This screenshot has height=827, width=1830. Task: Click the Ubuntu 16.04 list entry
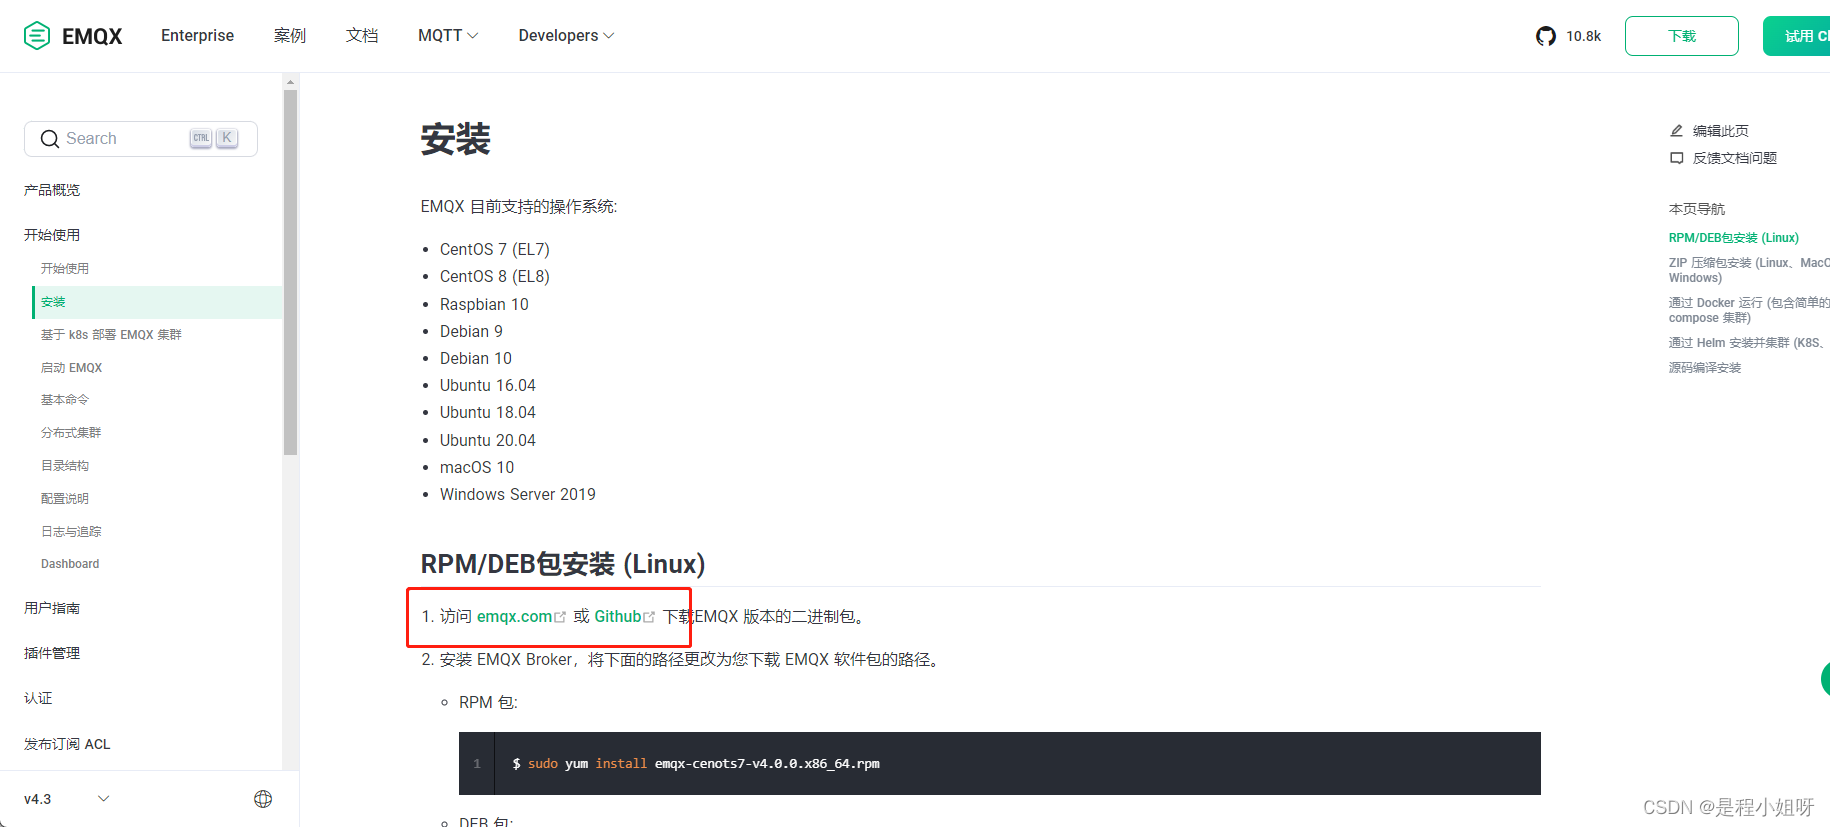click(x=488, y=386)
